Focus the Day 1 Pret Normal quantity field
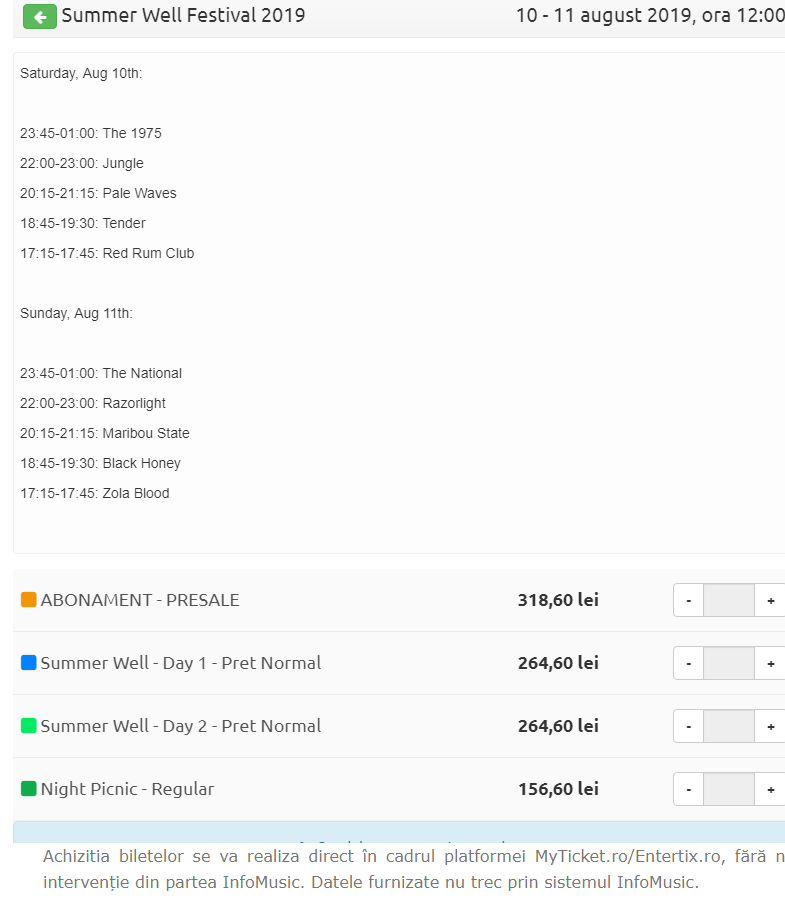 [728, 663]
